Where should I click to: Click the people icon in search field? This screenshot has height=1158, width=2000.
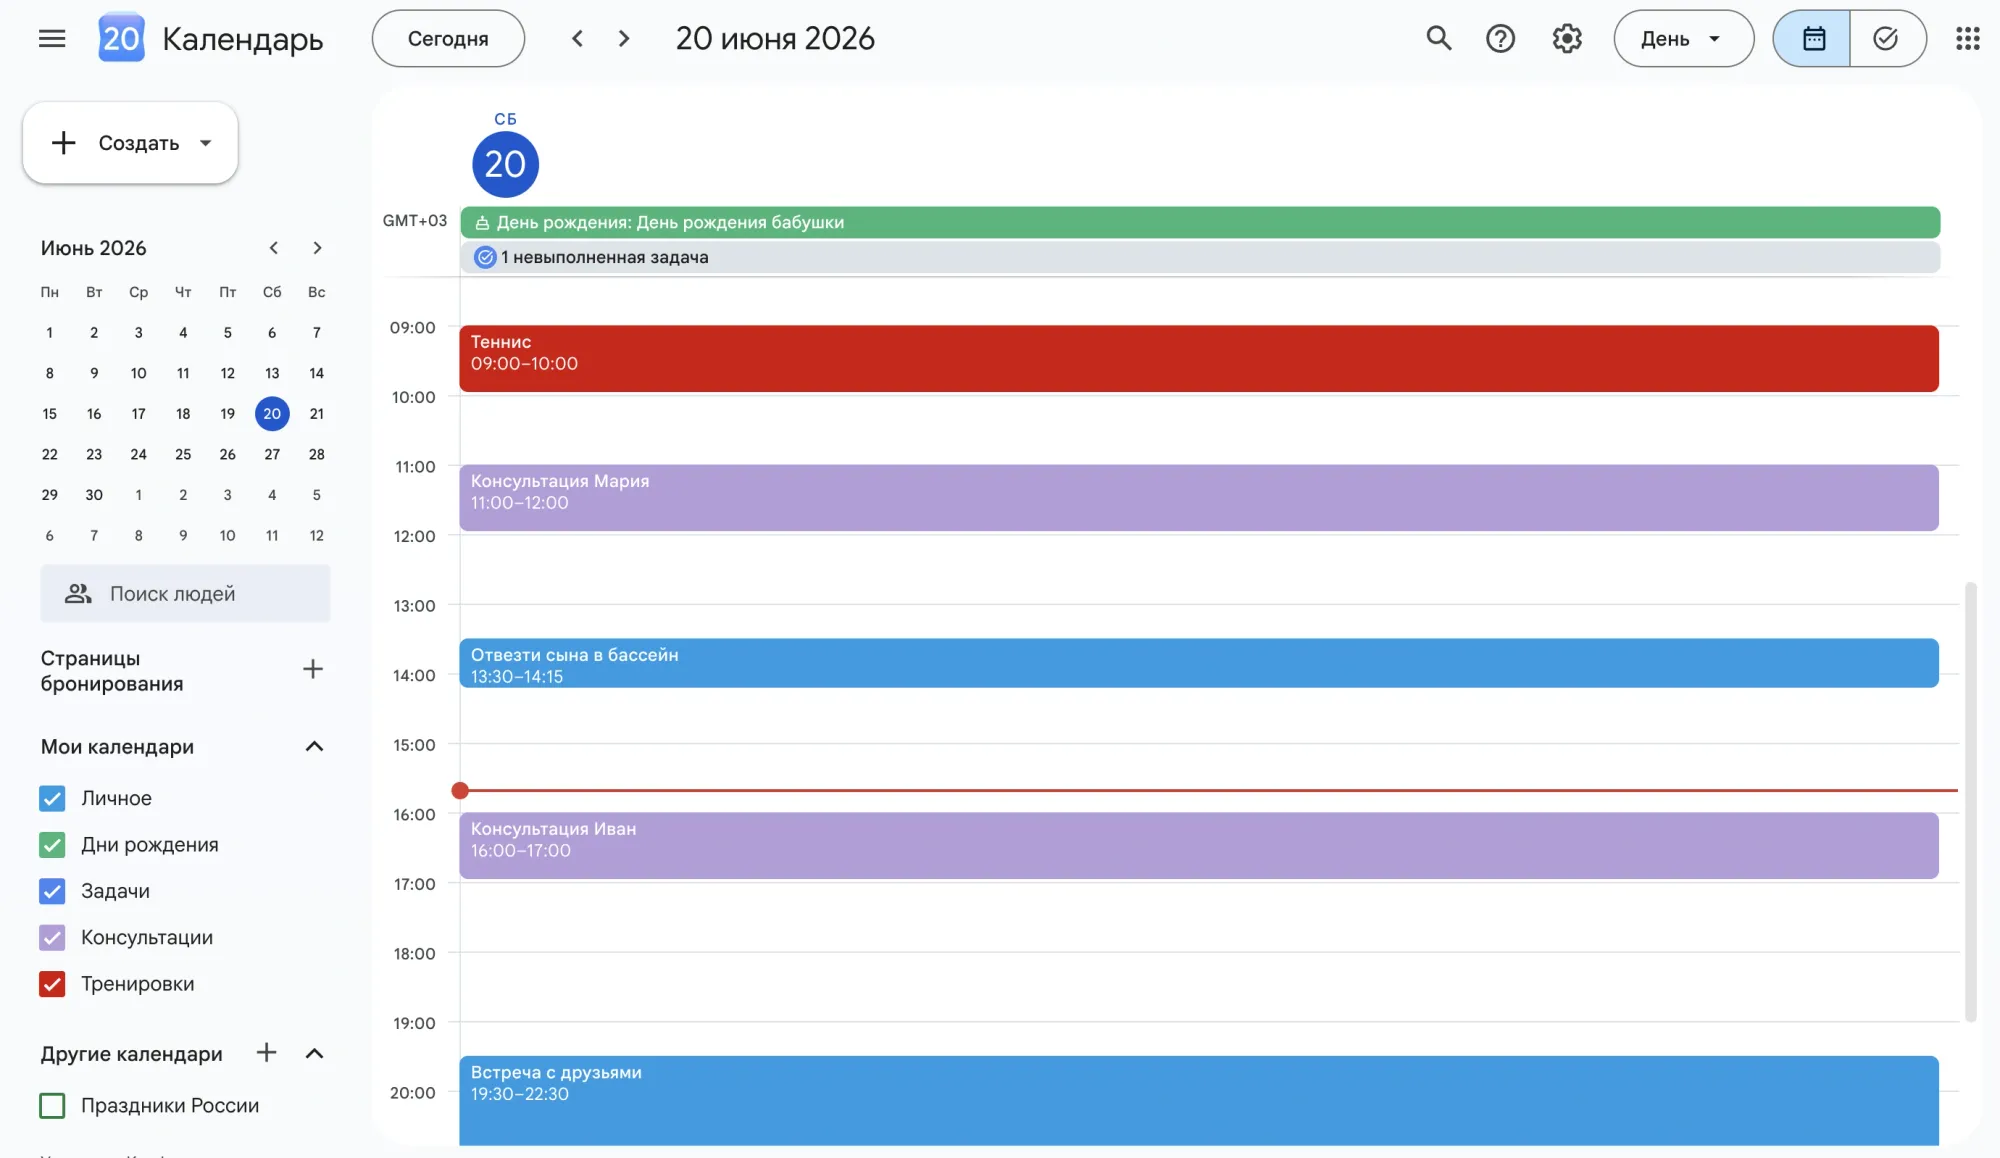pyautogui.click(x=78, y=594)
